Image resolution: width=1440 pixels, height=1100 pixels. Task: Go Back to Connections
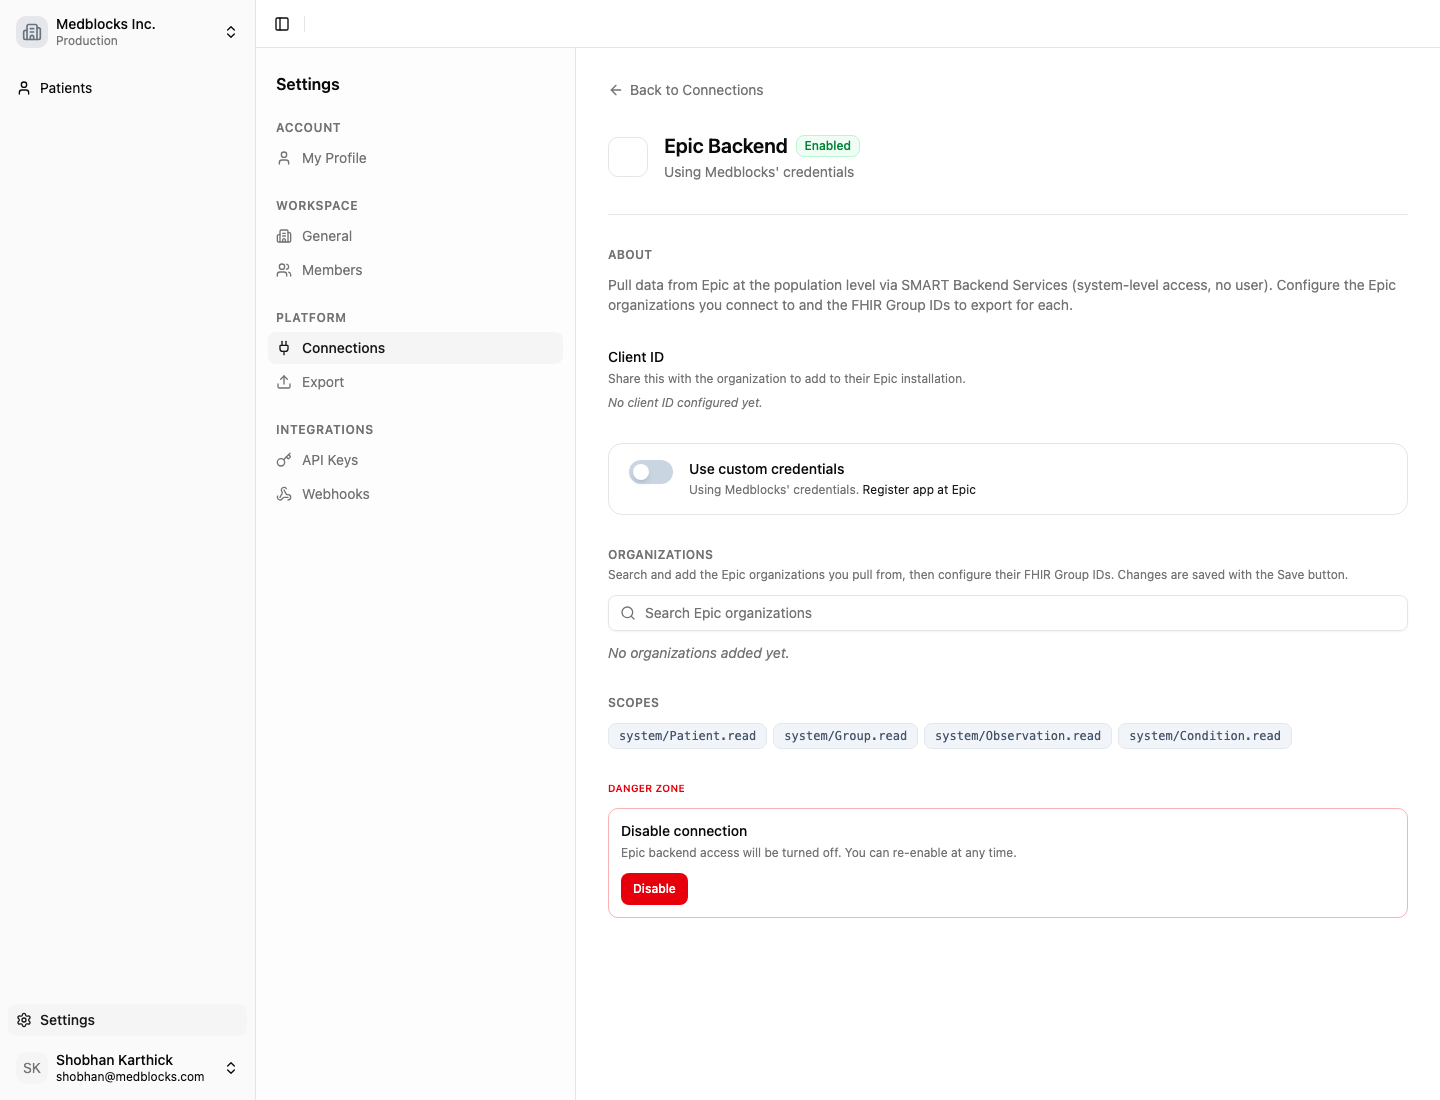tap(686, 90)
